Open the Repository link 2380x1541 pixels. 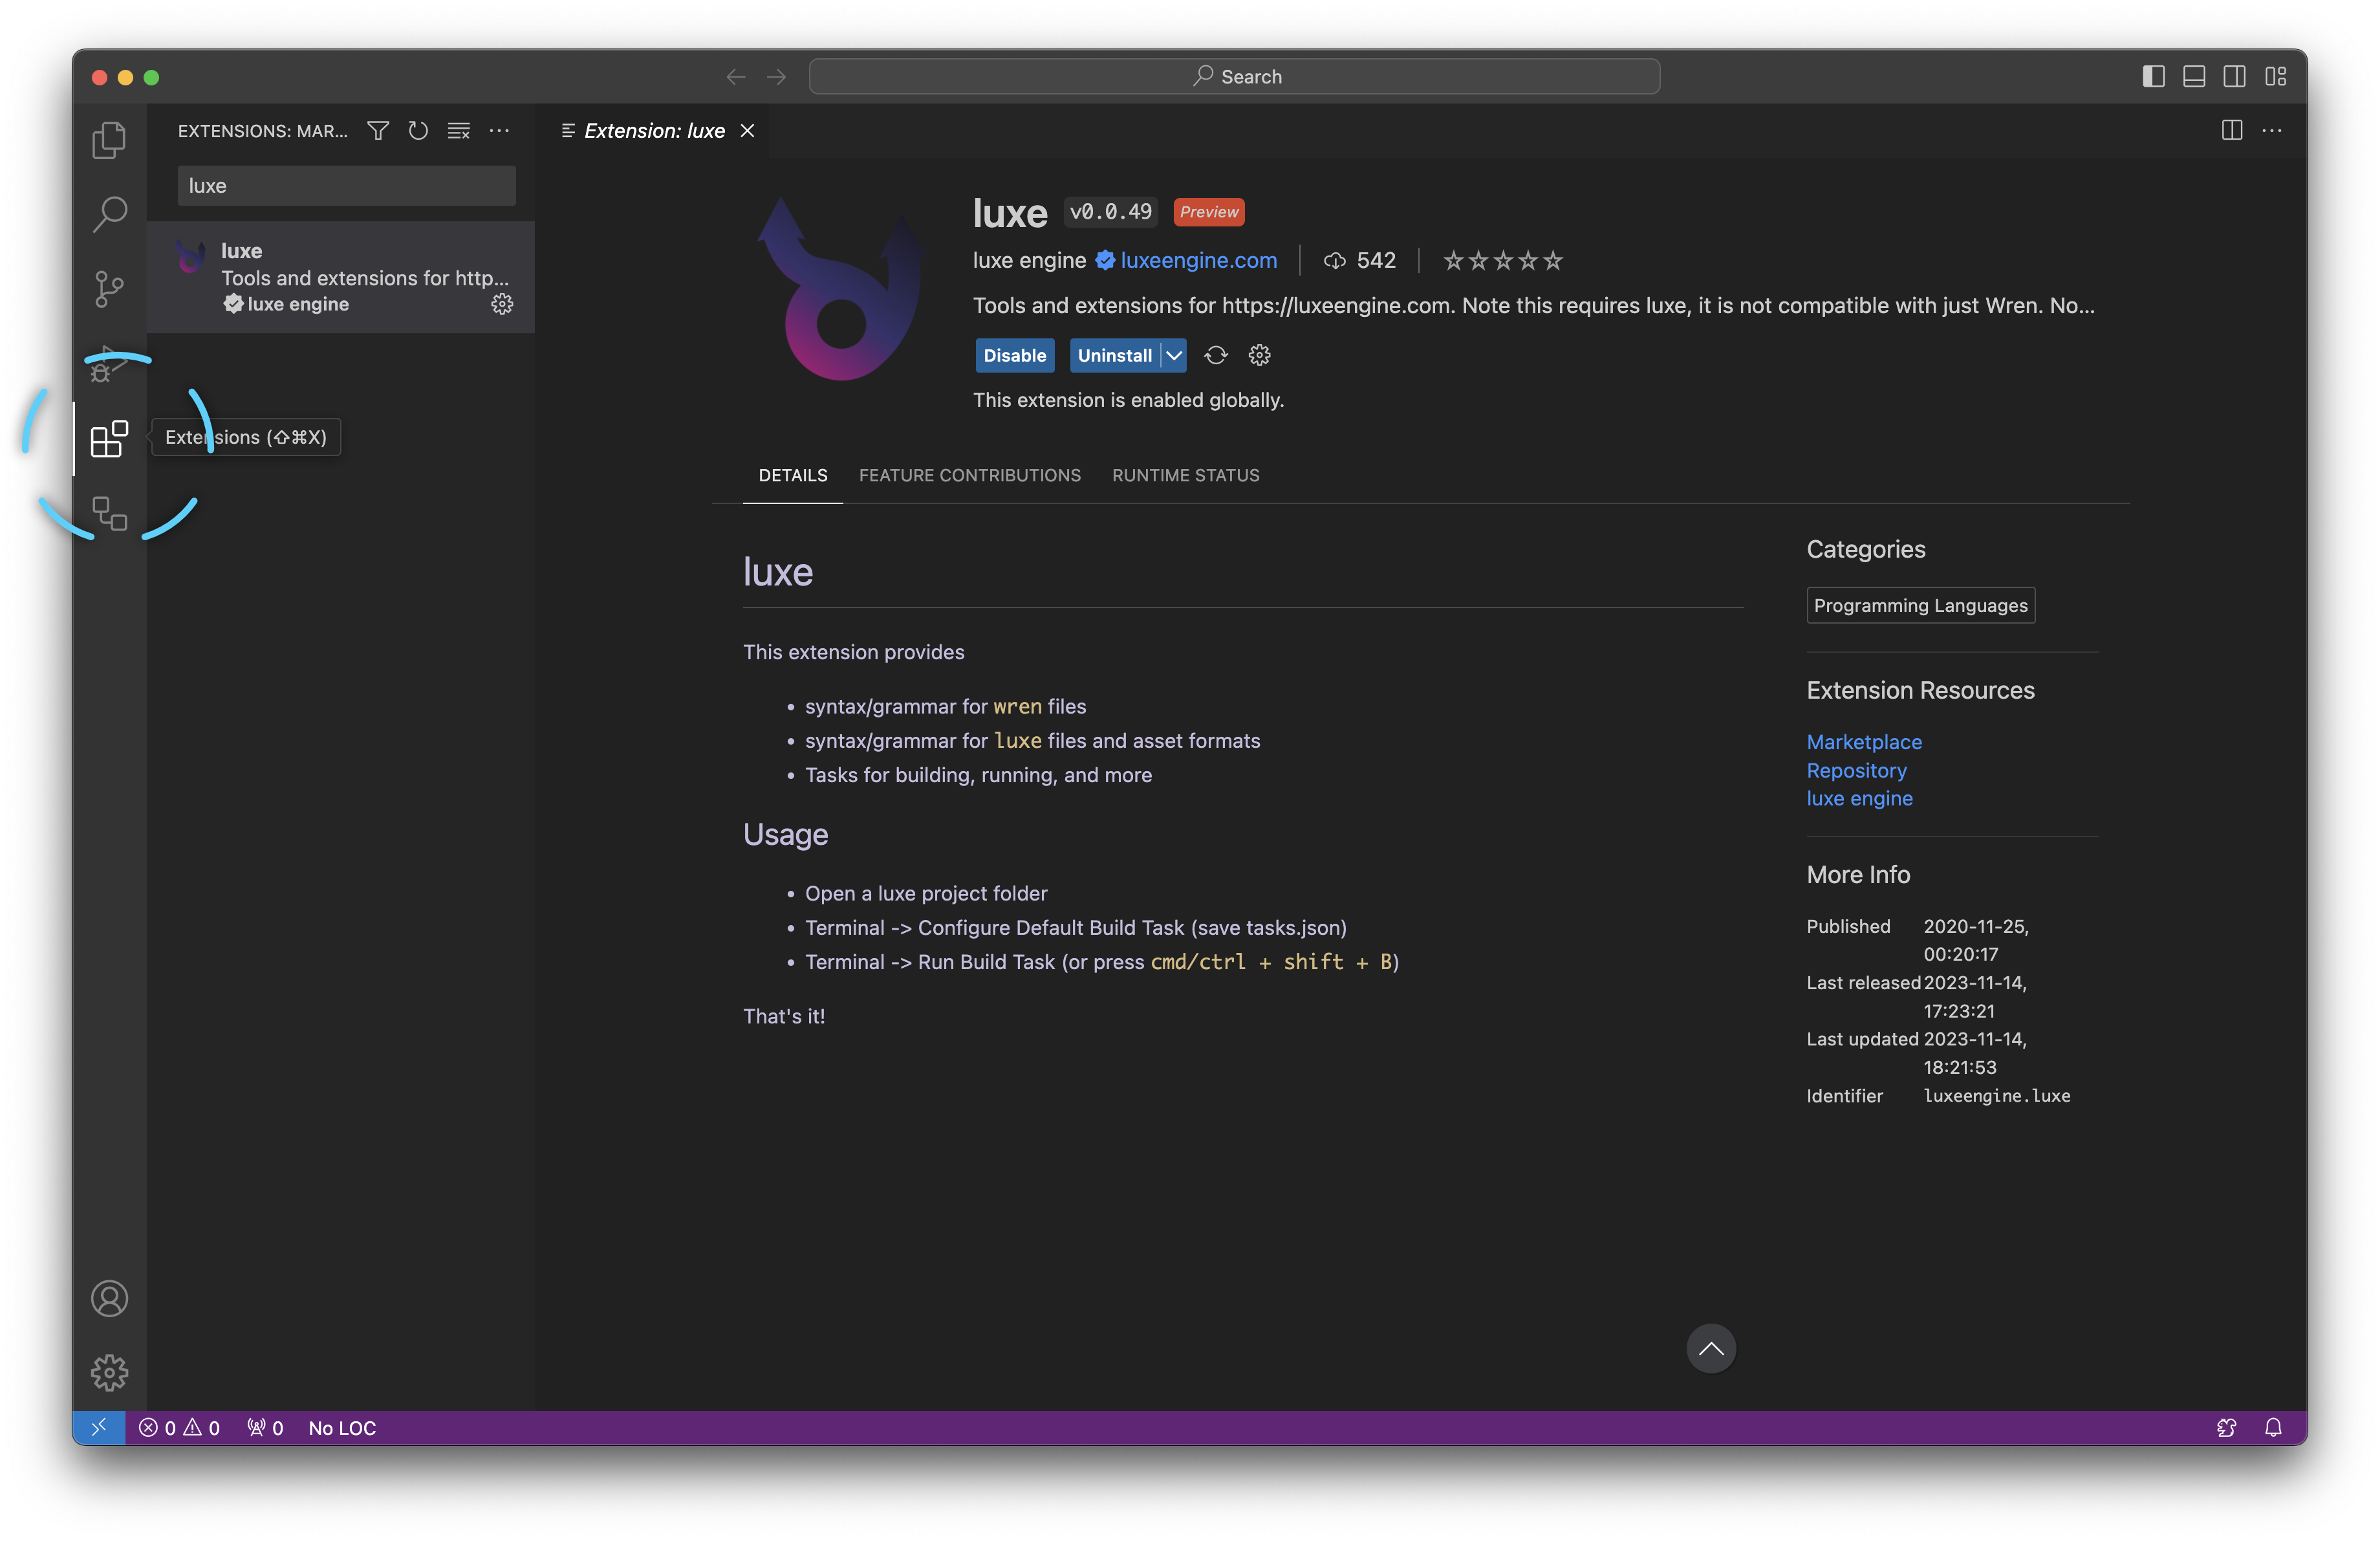coord(1856,770)
